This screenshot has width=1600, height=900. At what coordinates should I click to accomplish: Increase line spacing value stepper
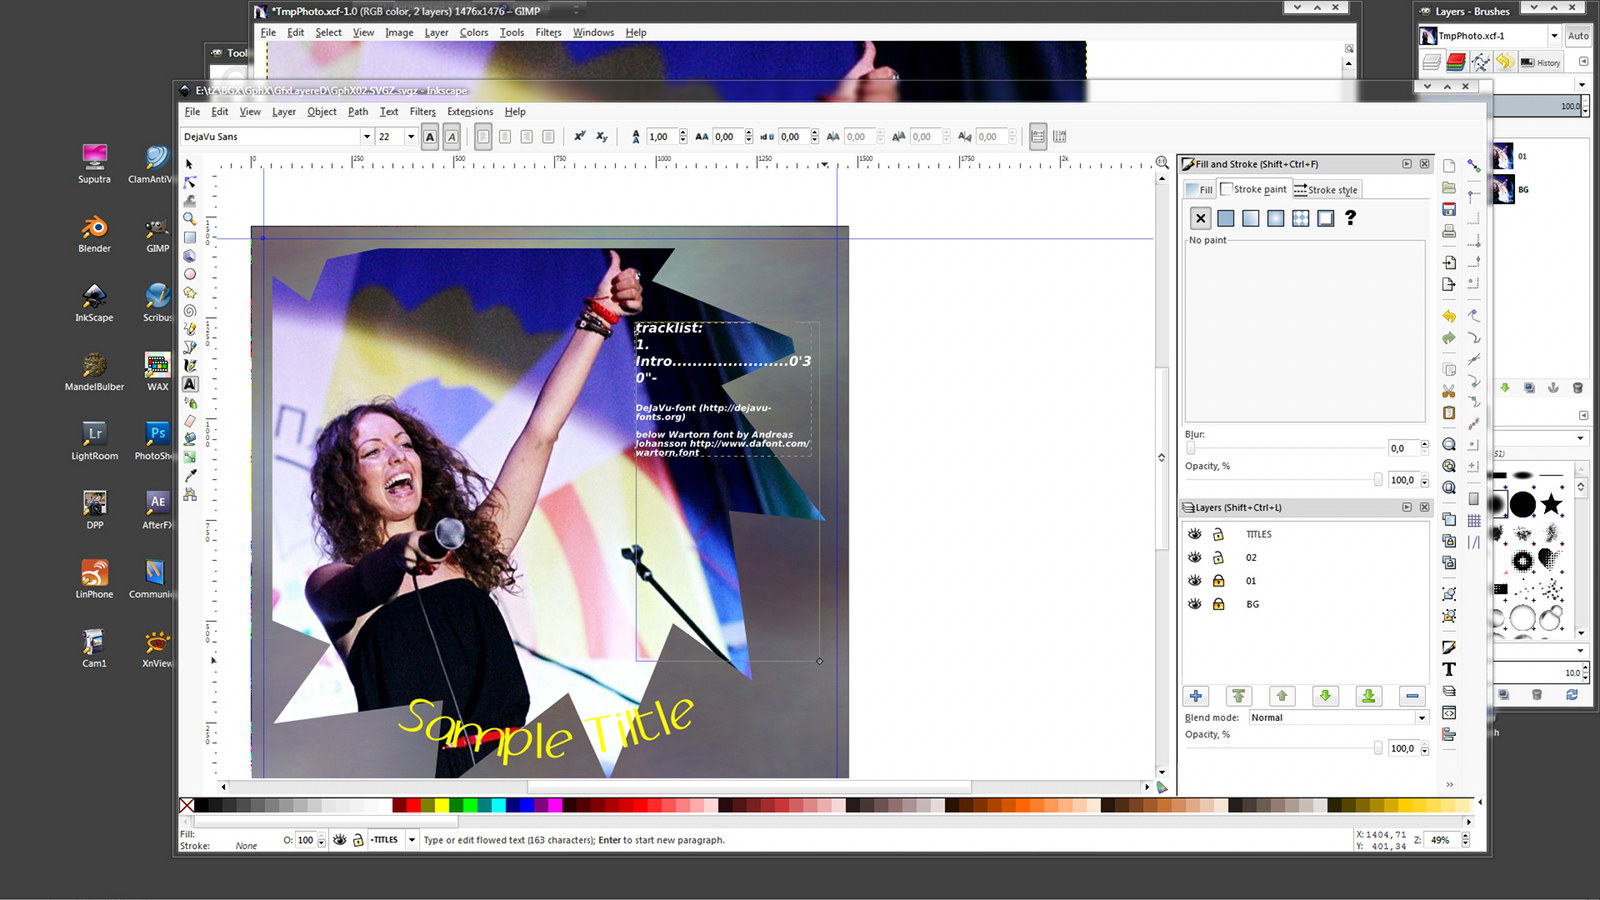(x=683, y=132)
